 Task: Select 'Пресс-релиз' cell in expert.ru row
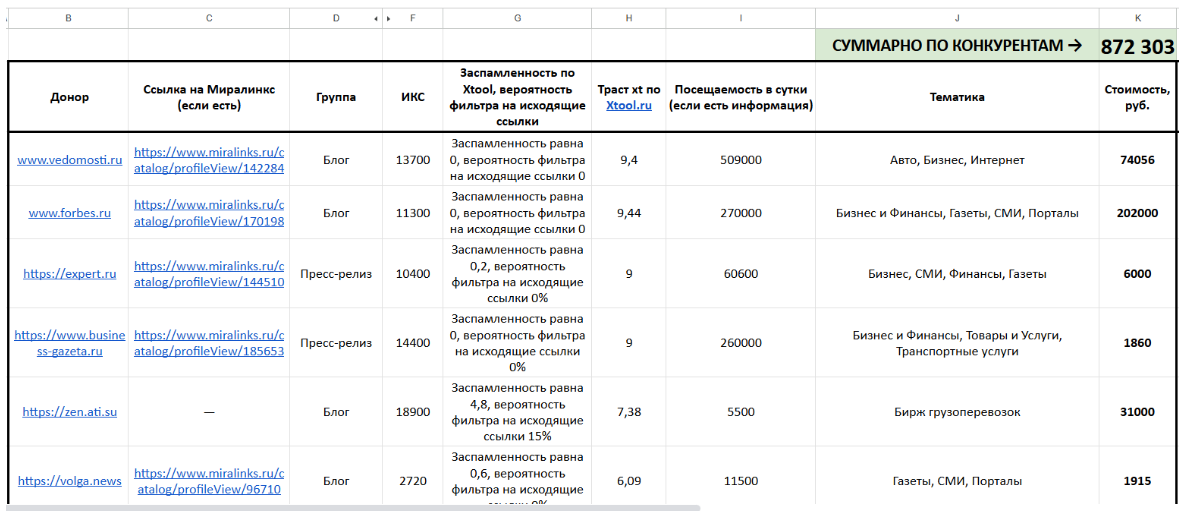point(336,274)
